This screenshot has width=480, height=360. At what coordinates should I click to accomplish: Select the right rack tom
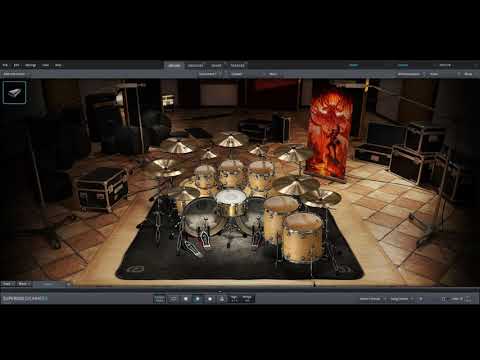click(261, 176)
